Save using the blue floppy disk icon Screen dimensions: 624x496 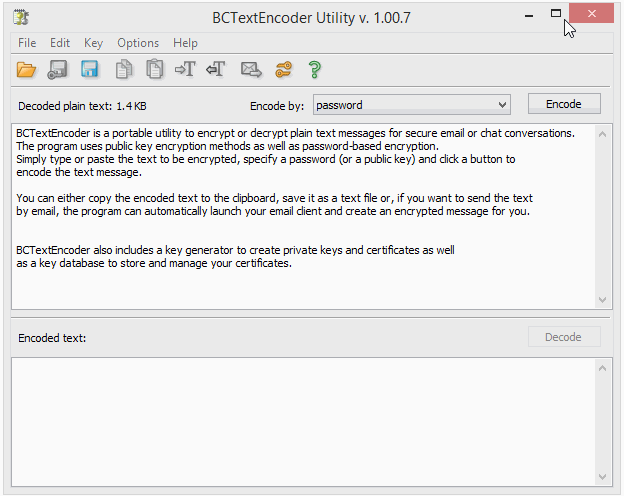(x=90, y=69)
